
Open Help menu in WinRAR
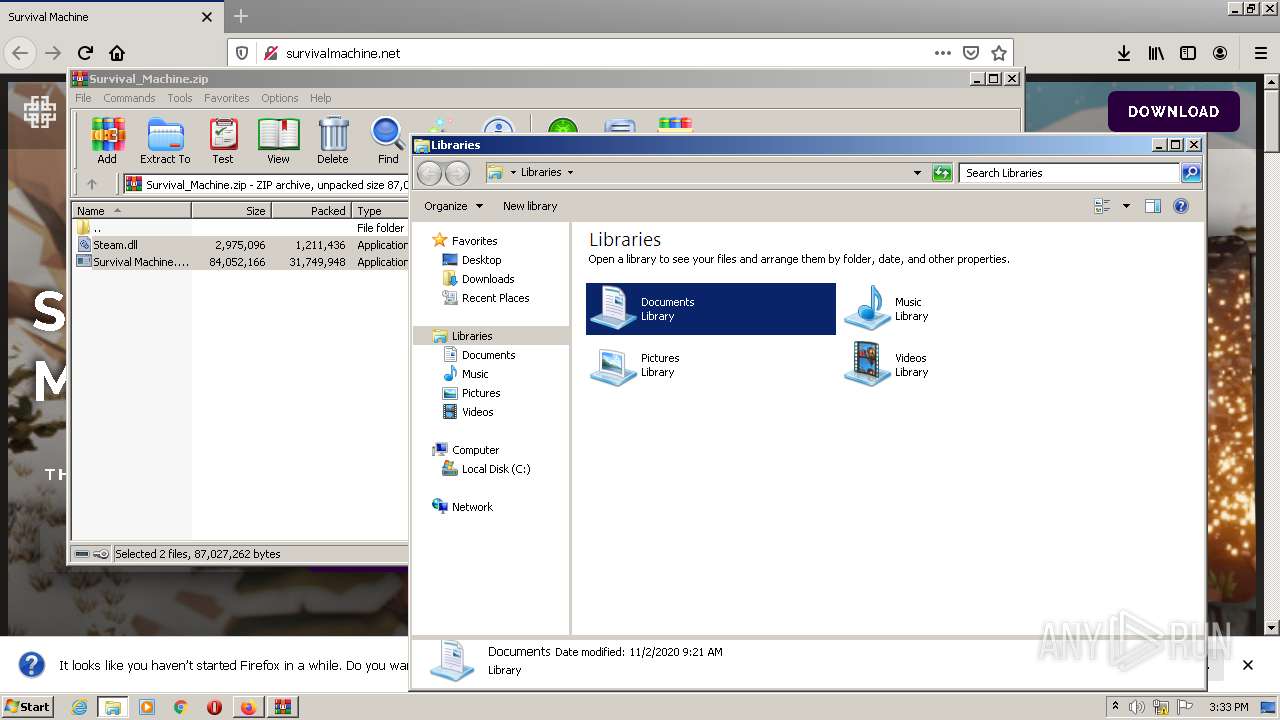[320, 98]
